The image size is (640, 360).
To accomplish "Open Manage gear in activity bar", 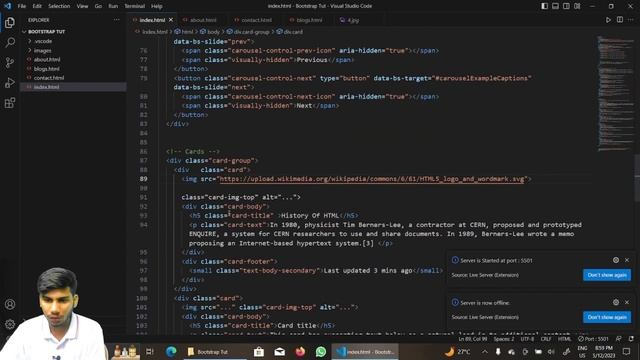I will (10, 324).
